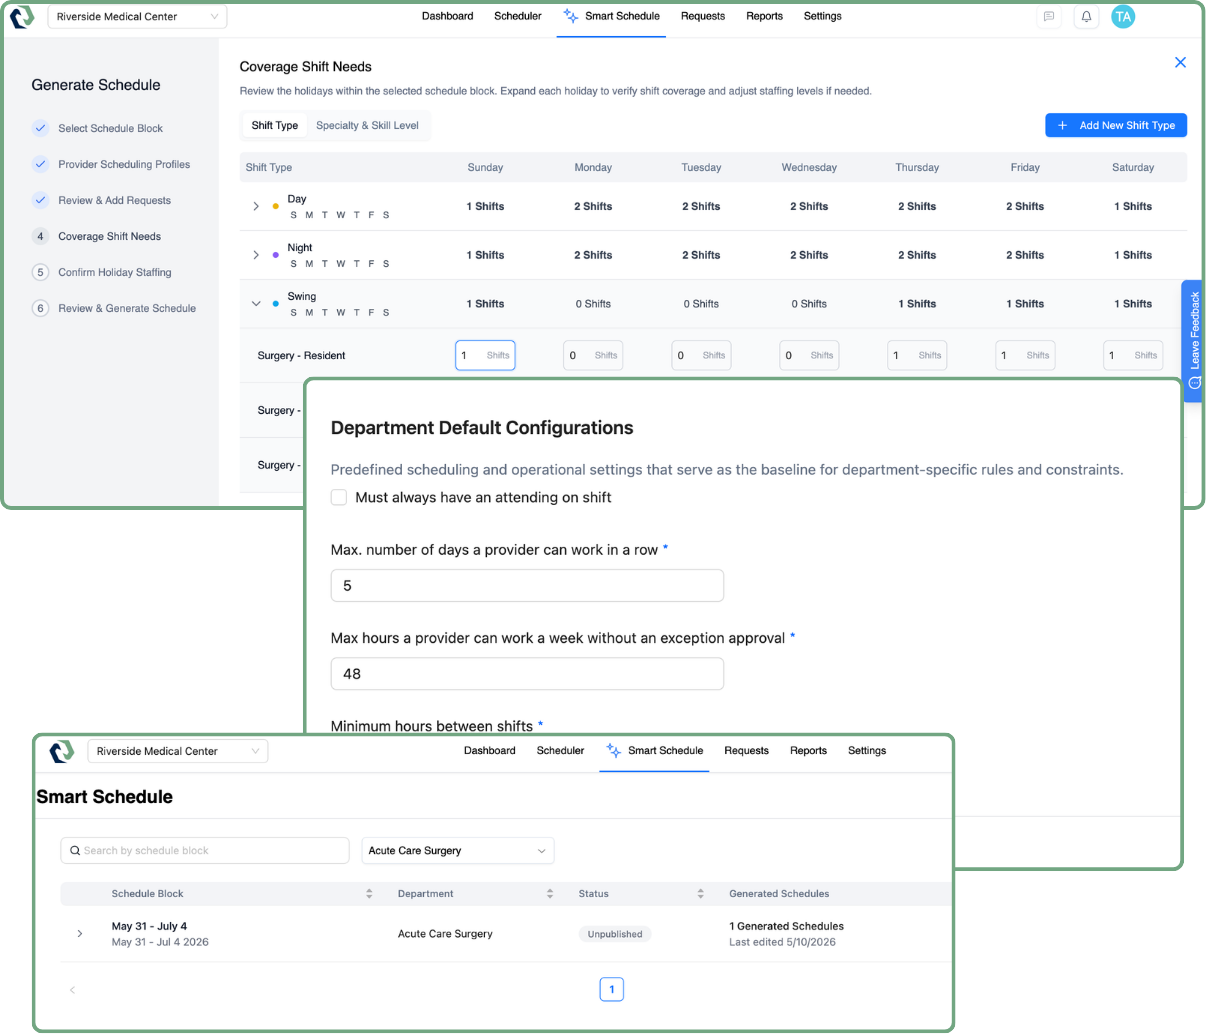1206x1034 pixels.
Task: Click the max days in a row field
Action: click(x=527, y=586)
